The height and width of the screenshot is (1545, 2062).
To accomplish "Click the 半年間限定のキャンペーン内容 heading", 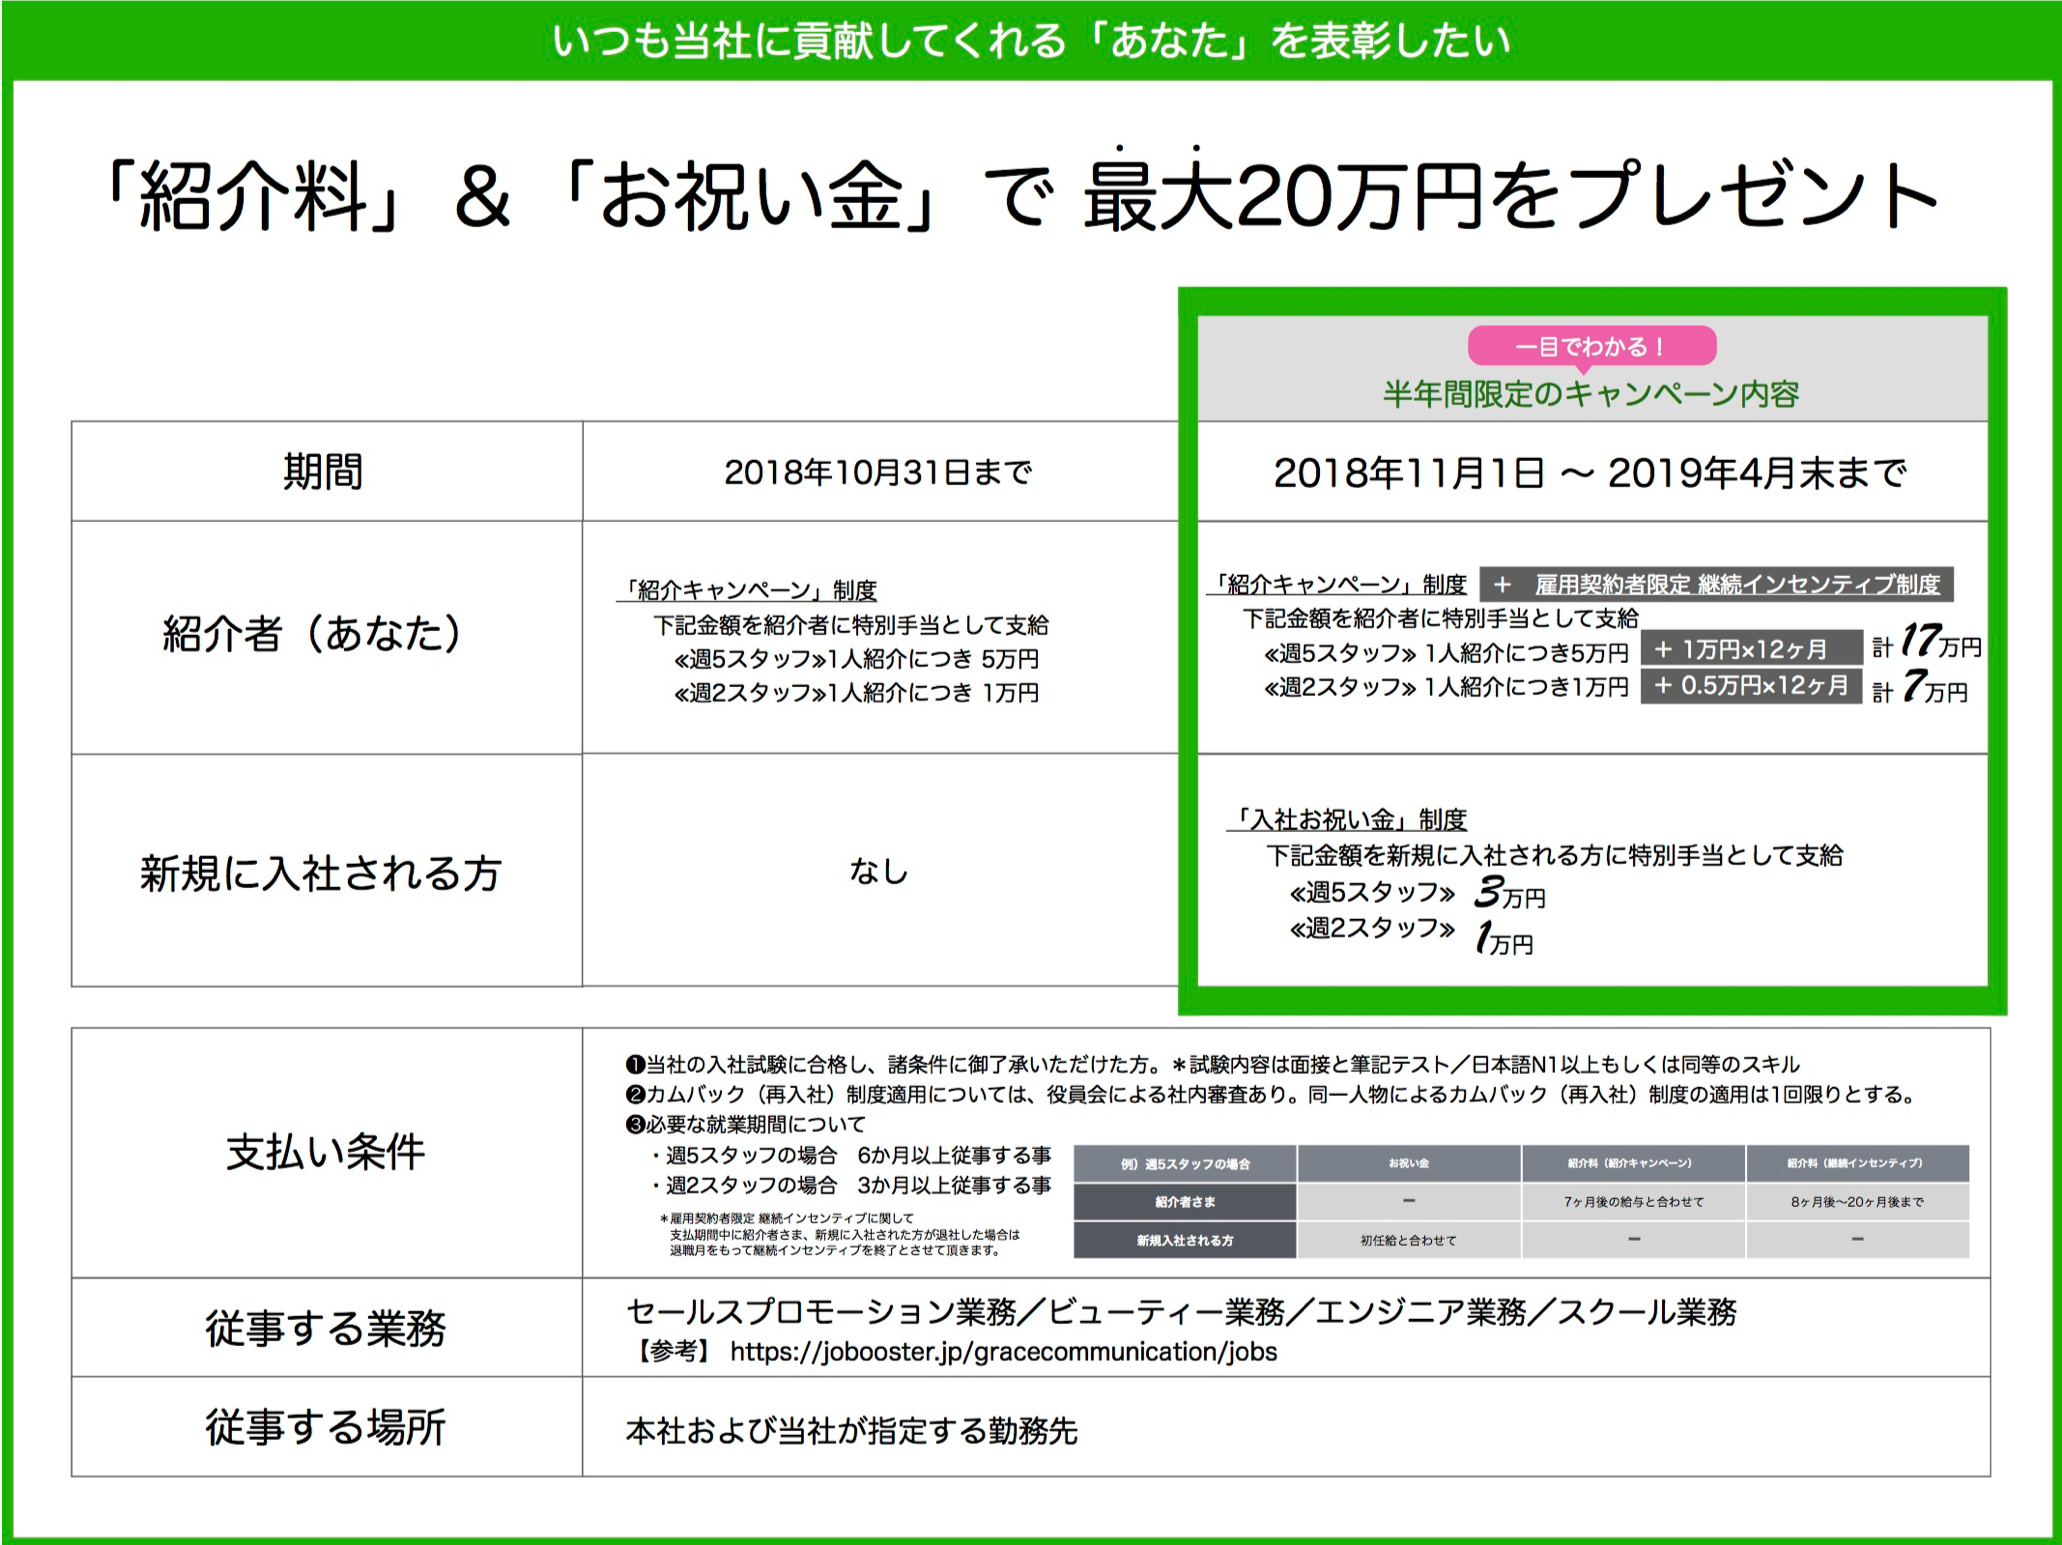I will tap(1591, 394).
